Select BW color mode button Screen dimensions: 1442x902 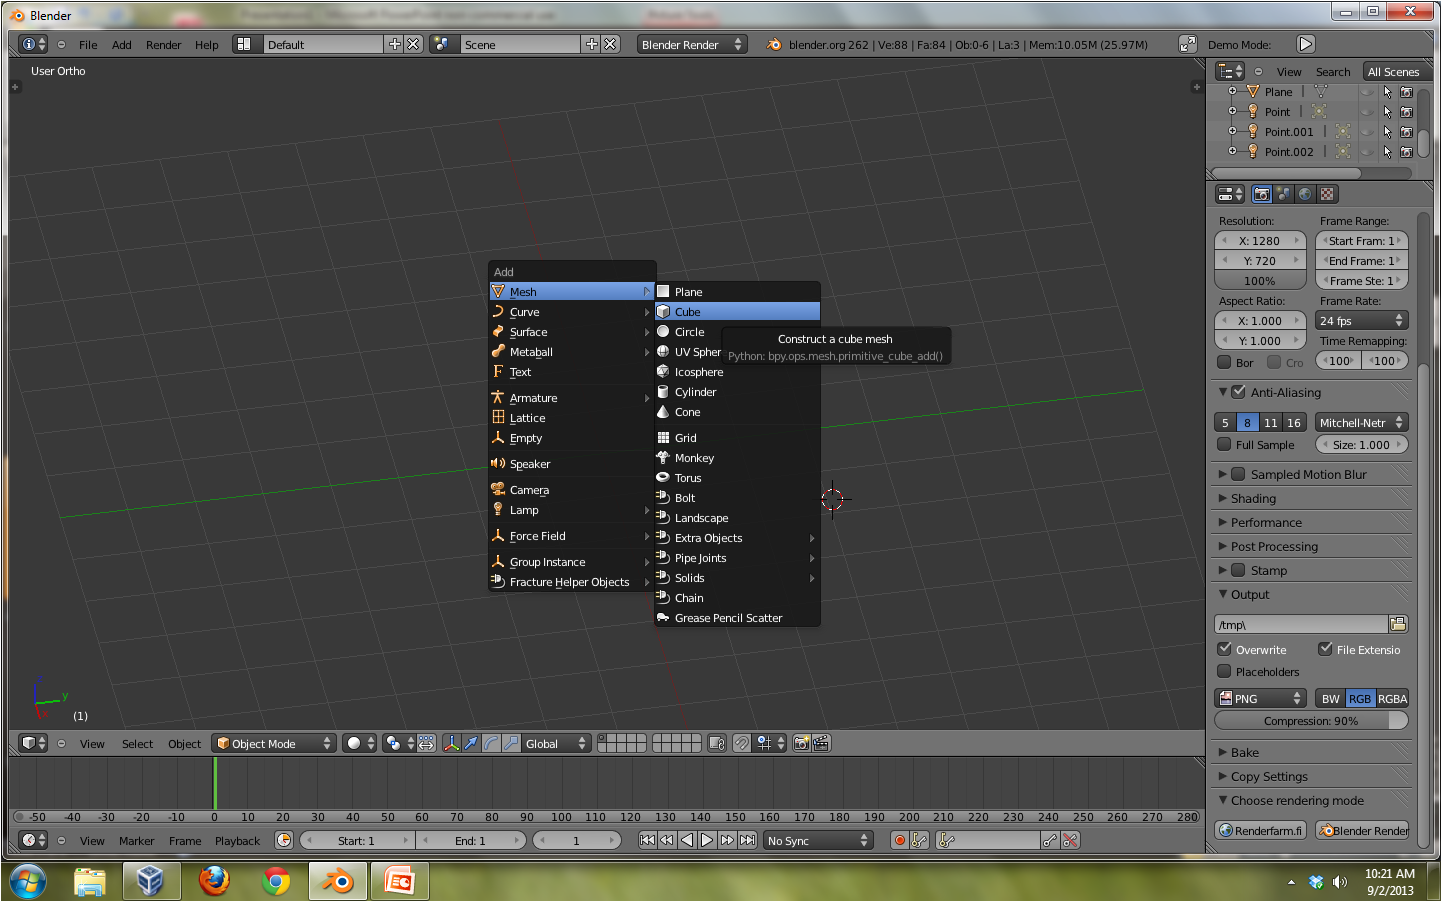click(x=1330, y=698)
